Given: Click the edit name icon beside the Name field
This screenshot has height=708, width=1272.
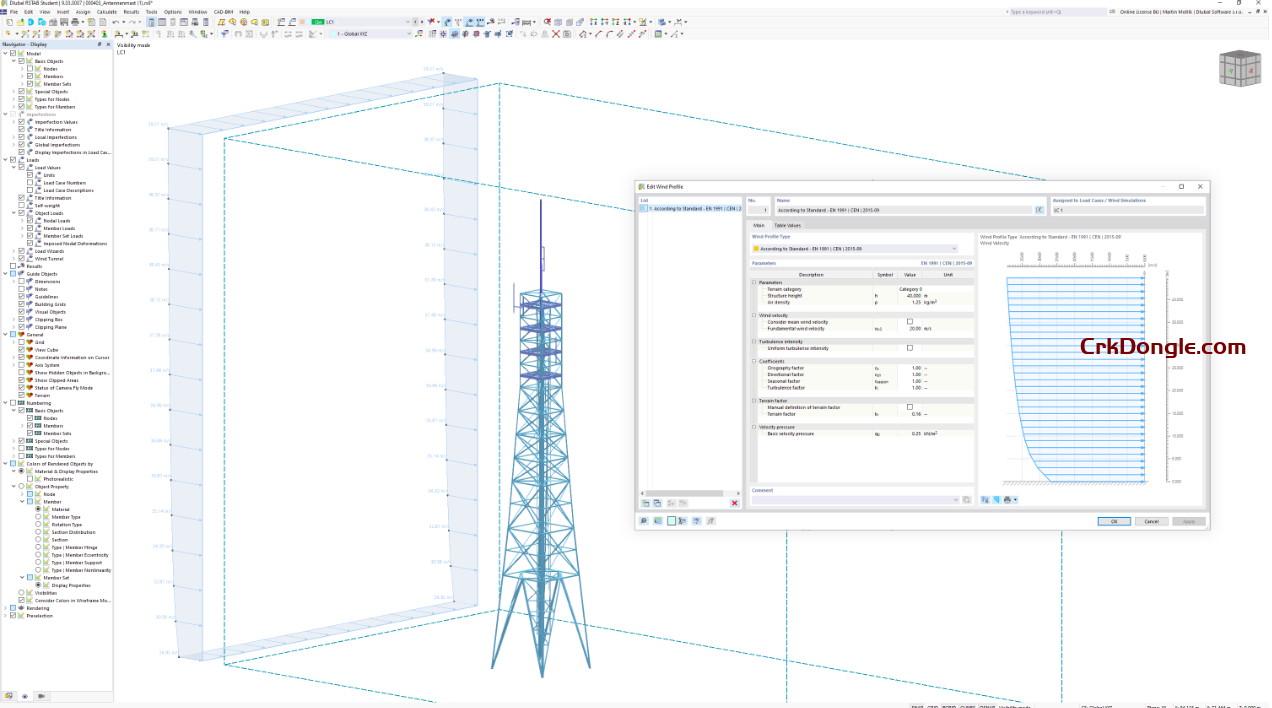Looking at the screenshot, I should [1039, 210].
